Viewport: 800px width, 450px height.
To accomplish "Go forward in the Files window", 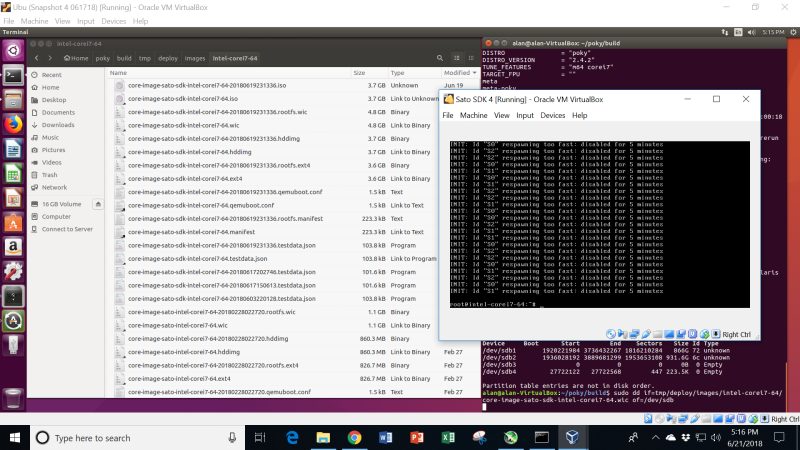I will click(x=50, y=58).
